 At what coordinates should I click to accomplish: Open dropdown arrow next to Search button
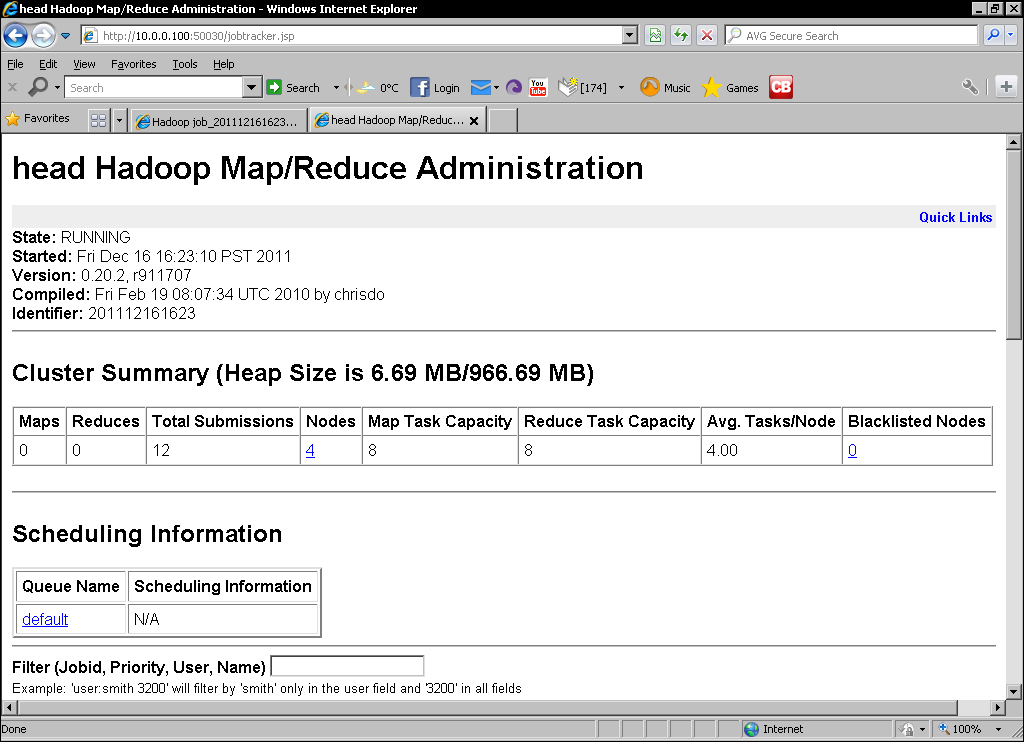pos(336,88)
